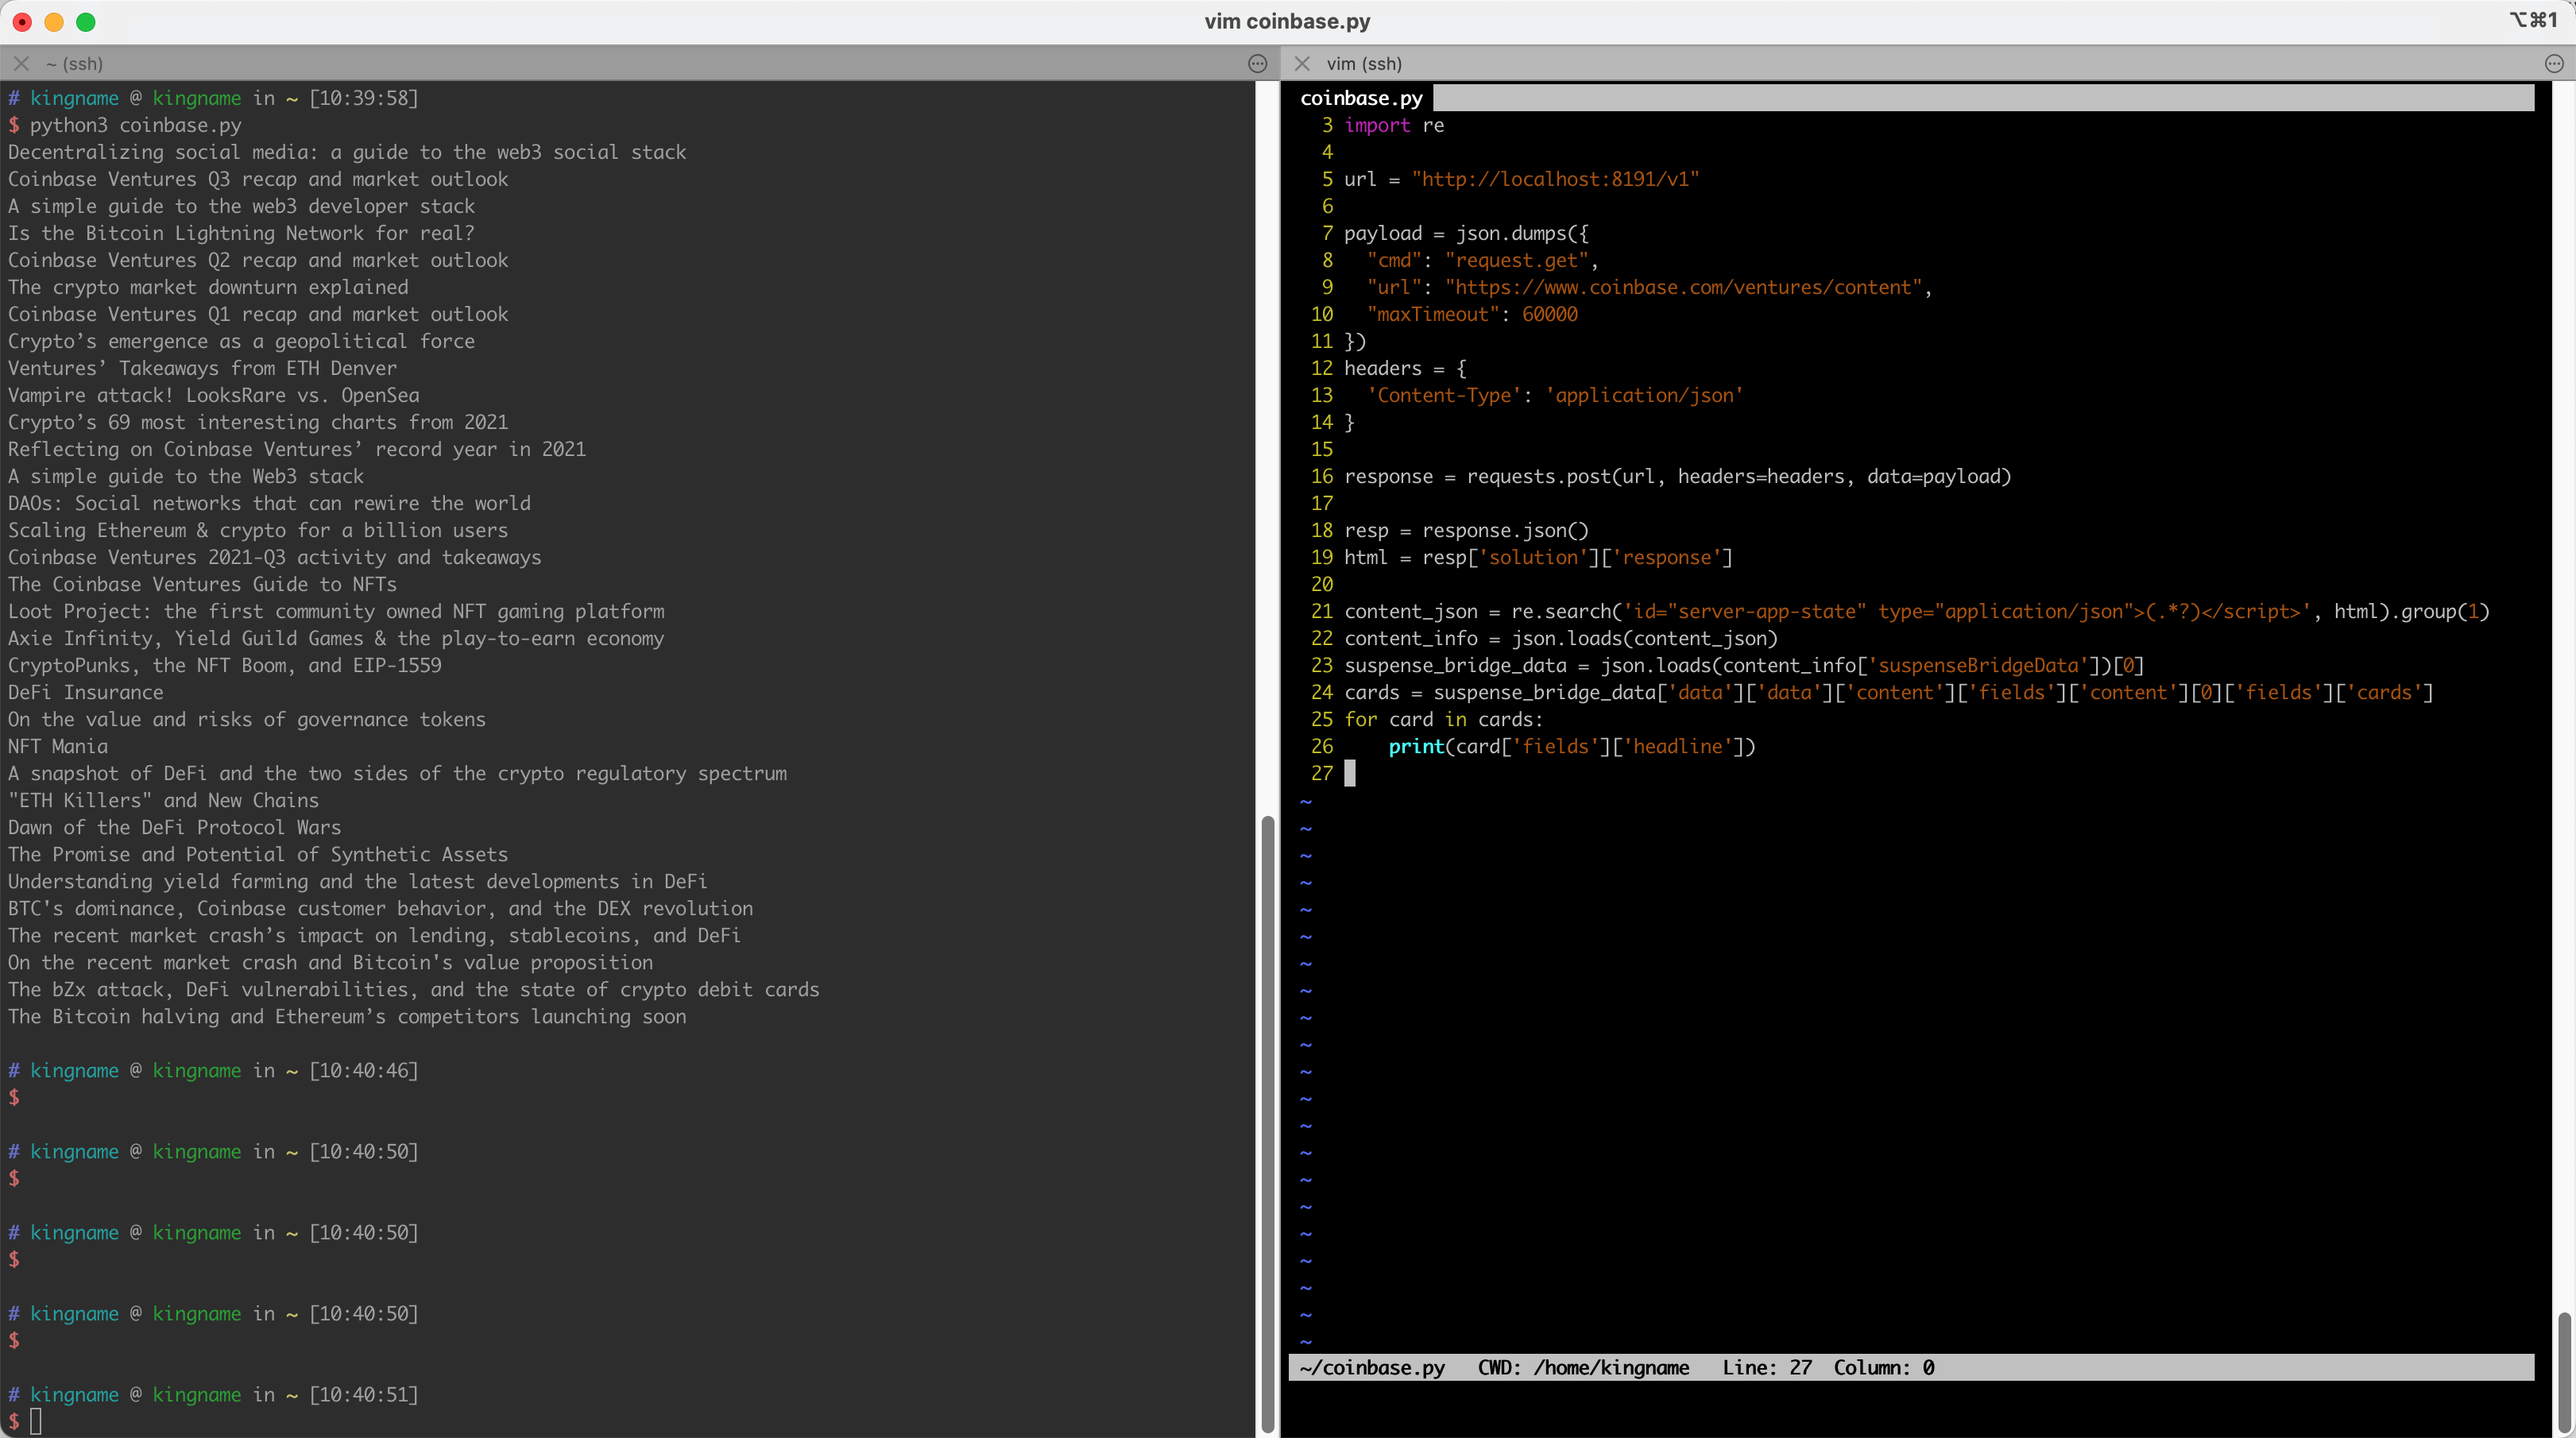Close the ~ (ssh) pane
The image size is (2576, 1438).
pyautogui.click(x=21, y=63)
